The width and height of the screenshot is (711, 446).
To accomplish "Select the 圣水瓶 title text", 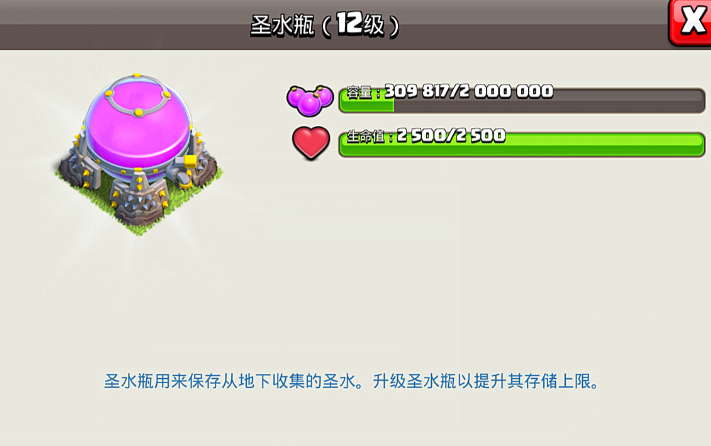I will tap(282, 25).
